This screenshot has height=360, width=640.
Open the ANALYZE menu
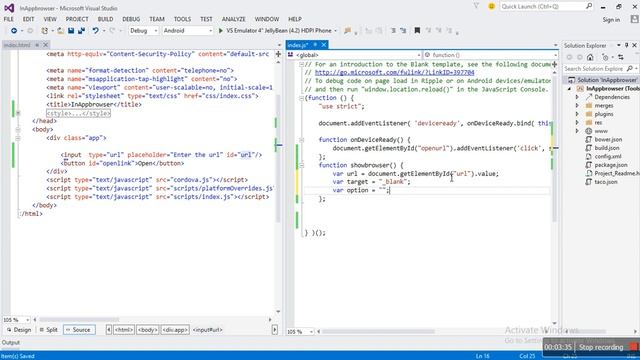tap(233, 19)
